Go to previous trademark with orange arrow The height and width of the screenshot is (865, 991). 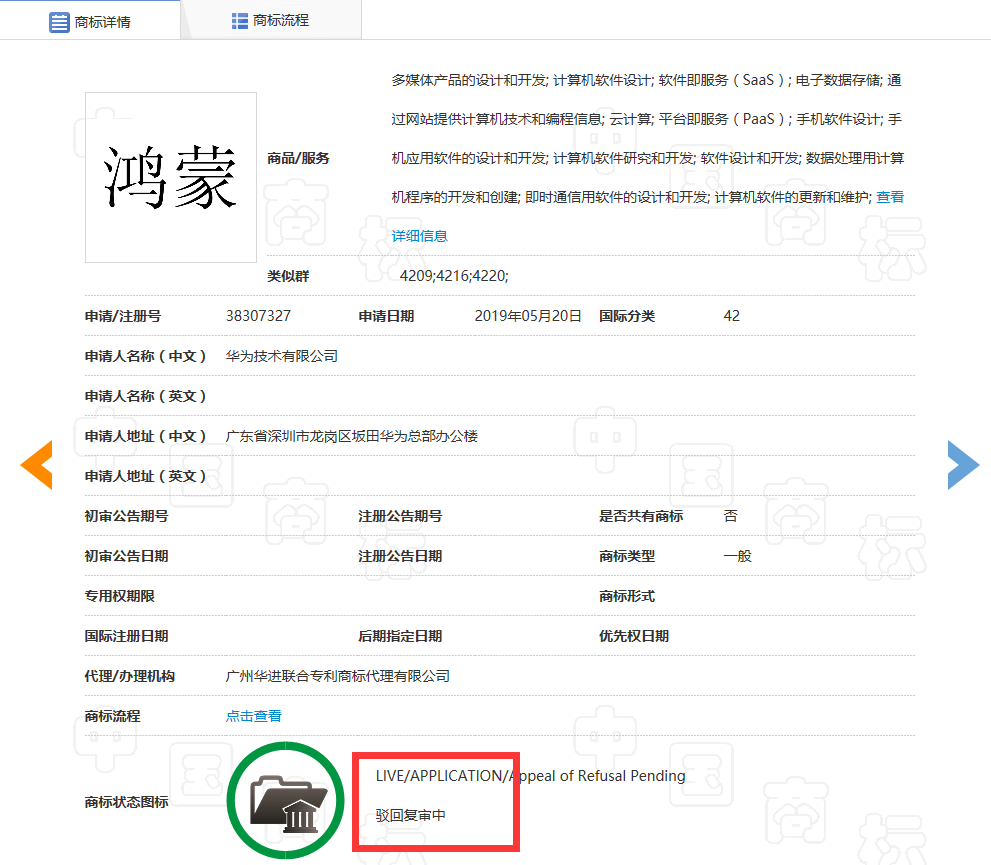coord(37,465)
